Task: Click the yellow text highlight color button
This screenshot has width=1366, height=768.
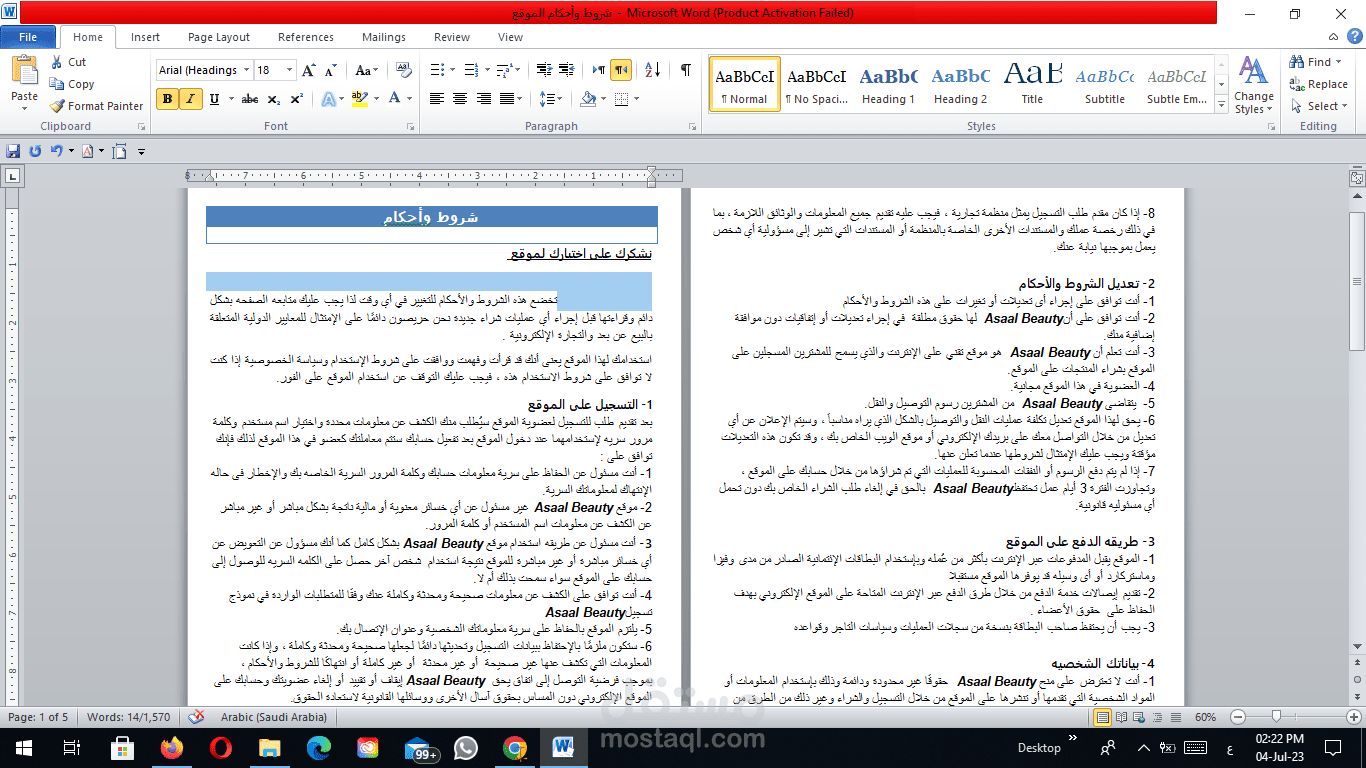Action: 360,99
